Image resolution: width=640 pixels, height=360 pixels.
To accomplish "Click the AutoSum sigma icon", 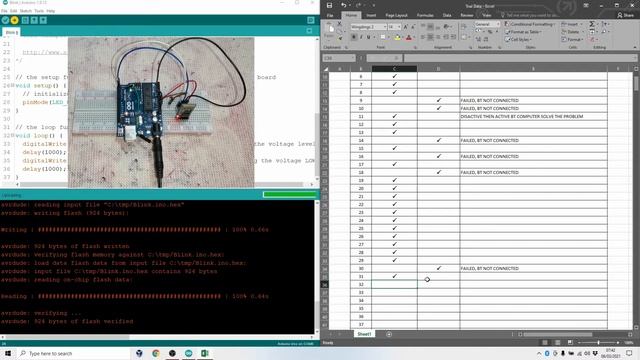I will 591,24.
